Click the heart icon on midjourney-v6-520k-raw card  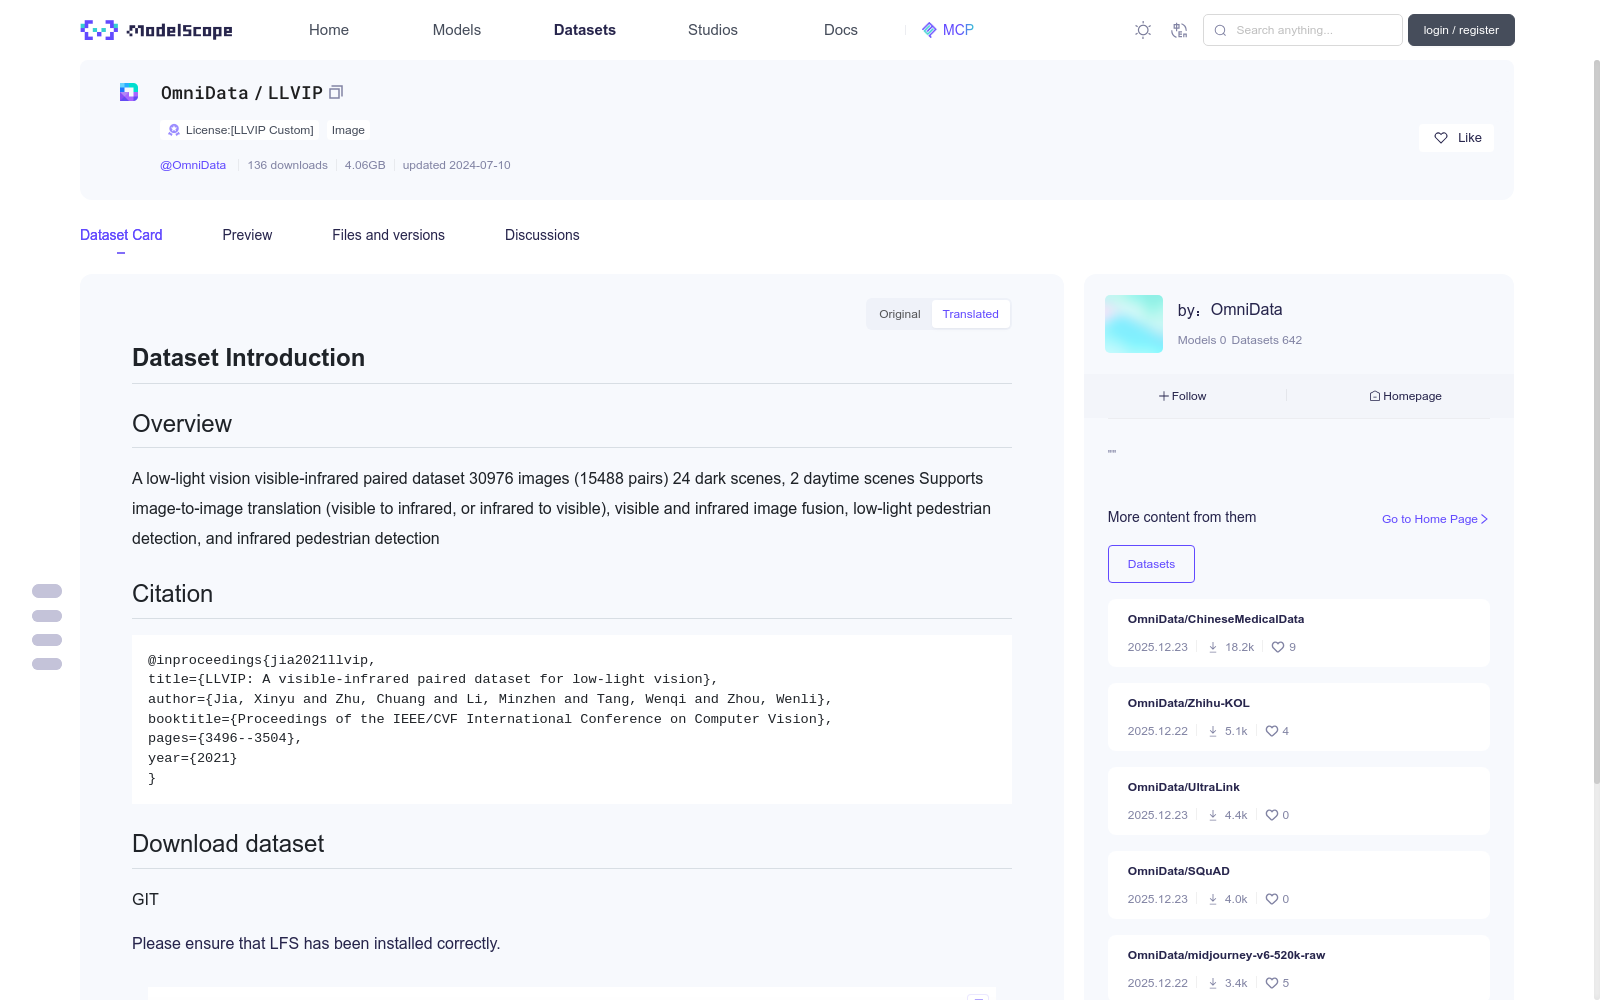(x=1272, y=983)
